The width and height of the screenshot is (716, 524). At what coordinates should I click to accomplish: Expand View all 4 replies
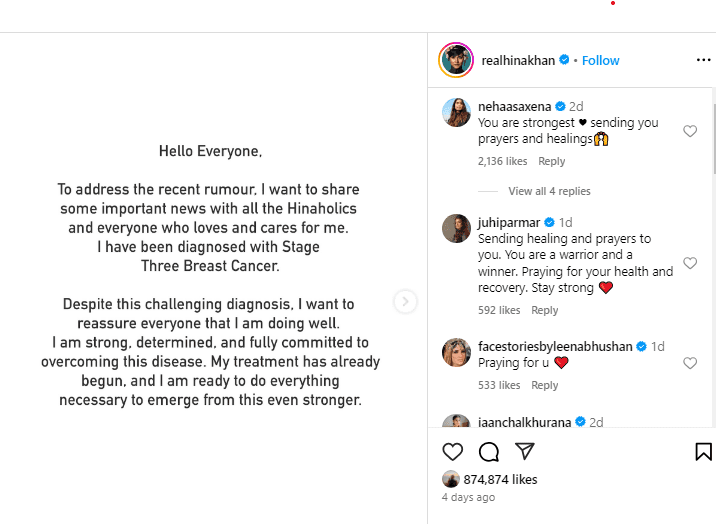549,191
